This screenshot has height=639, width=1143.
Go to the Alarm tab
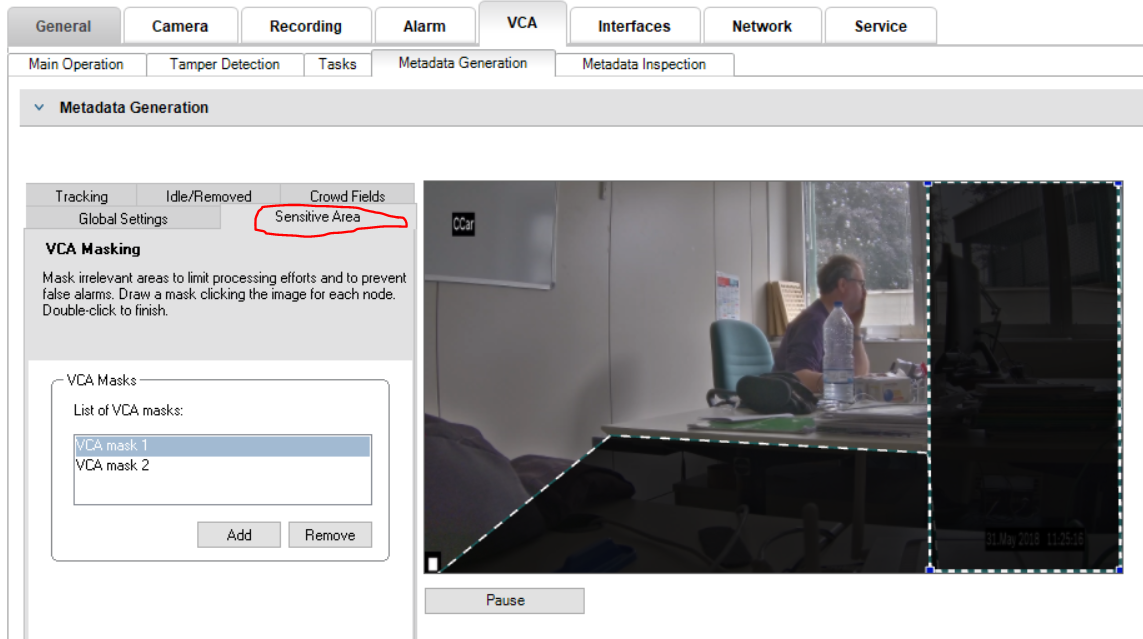click(x=425, y=26)
